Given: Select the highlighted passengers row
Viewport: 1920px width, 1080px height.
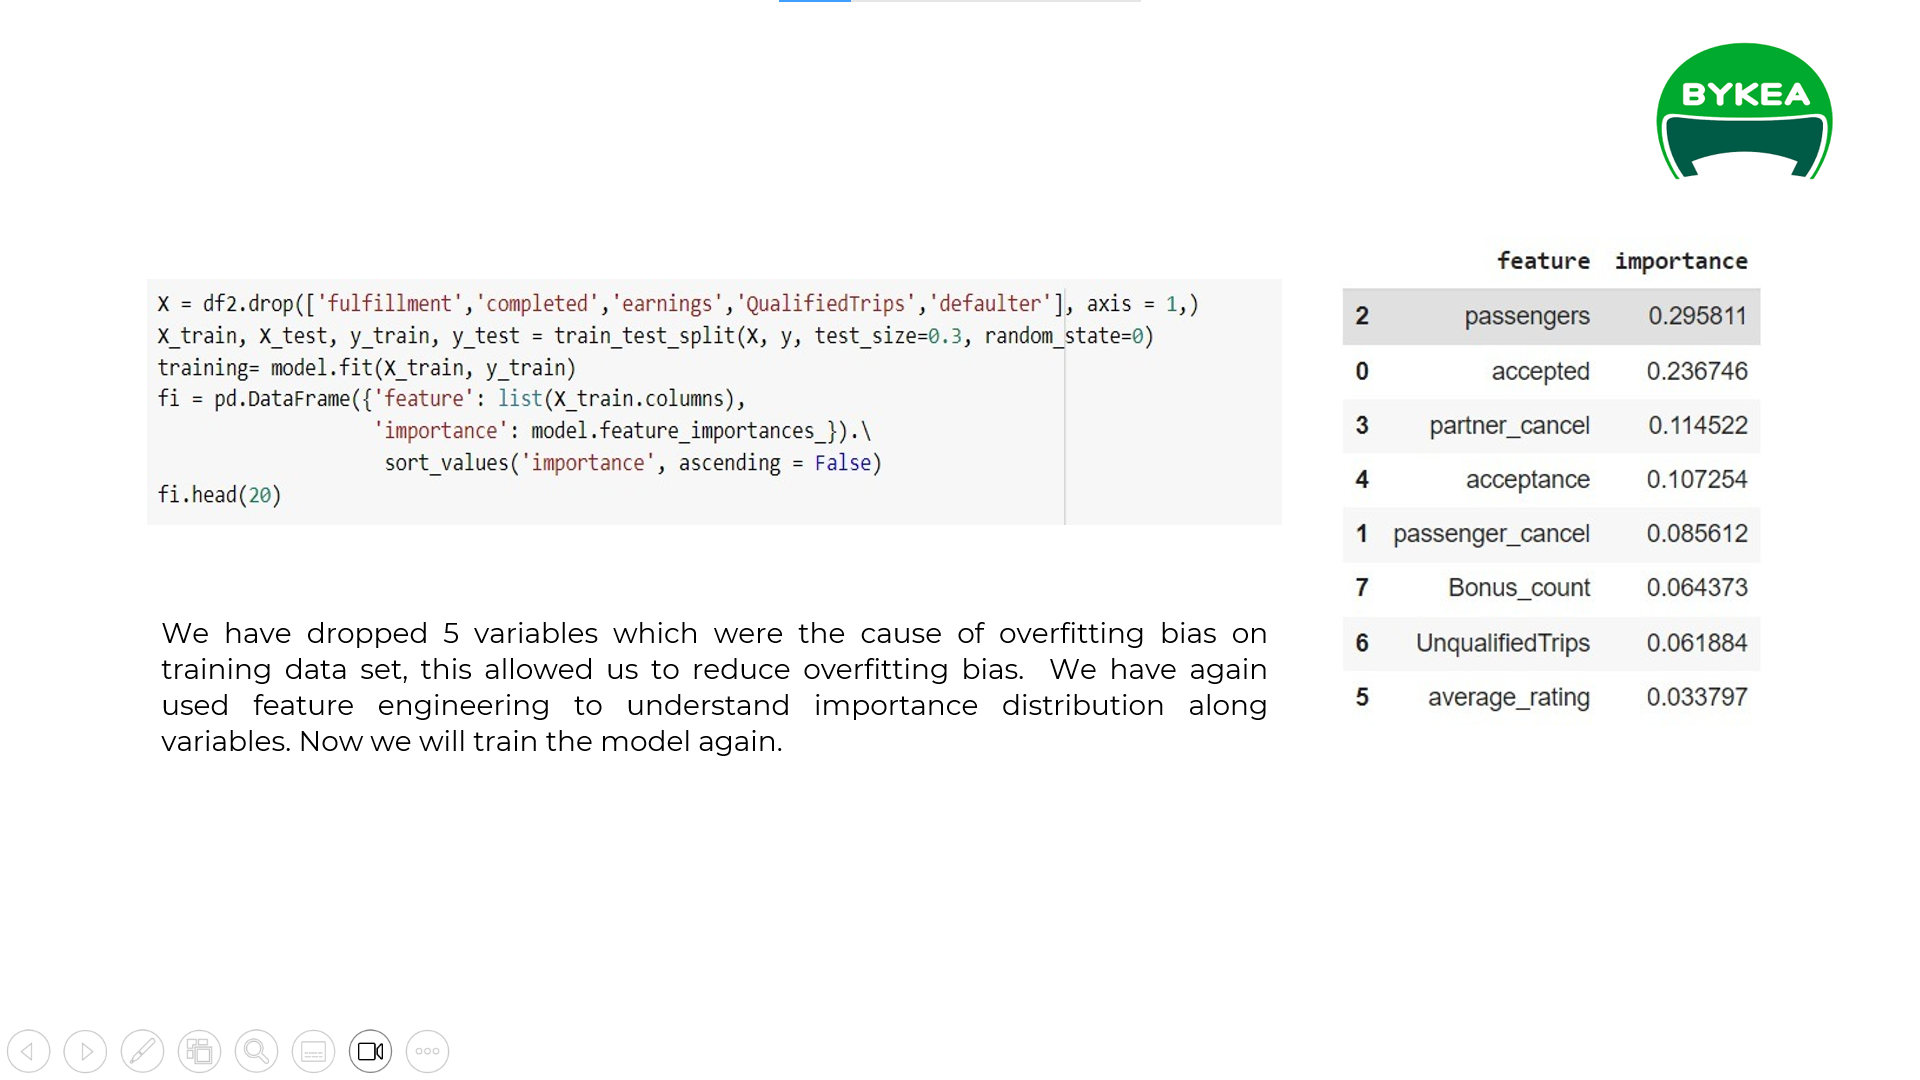Looking at the screenshot, I should point(1550,316).
